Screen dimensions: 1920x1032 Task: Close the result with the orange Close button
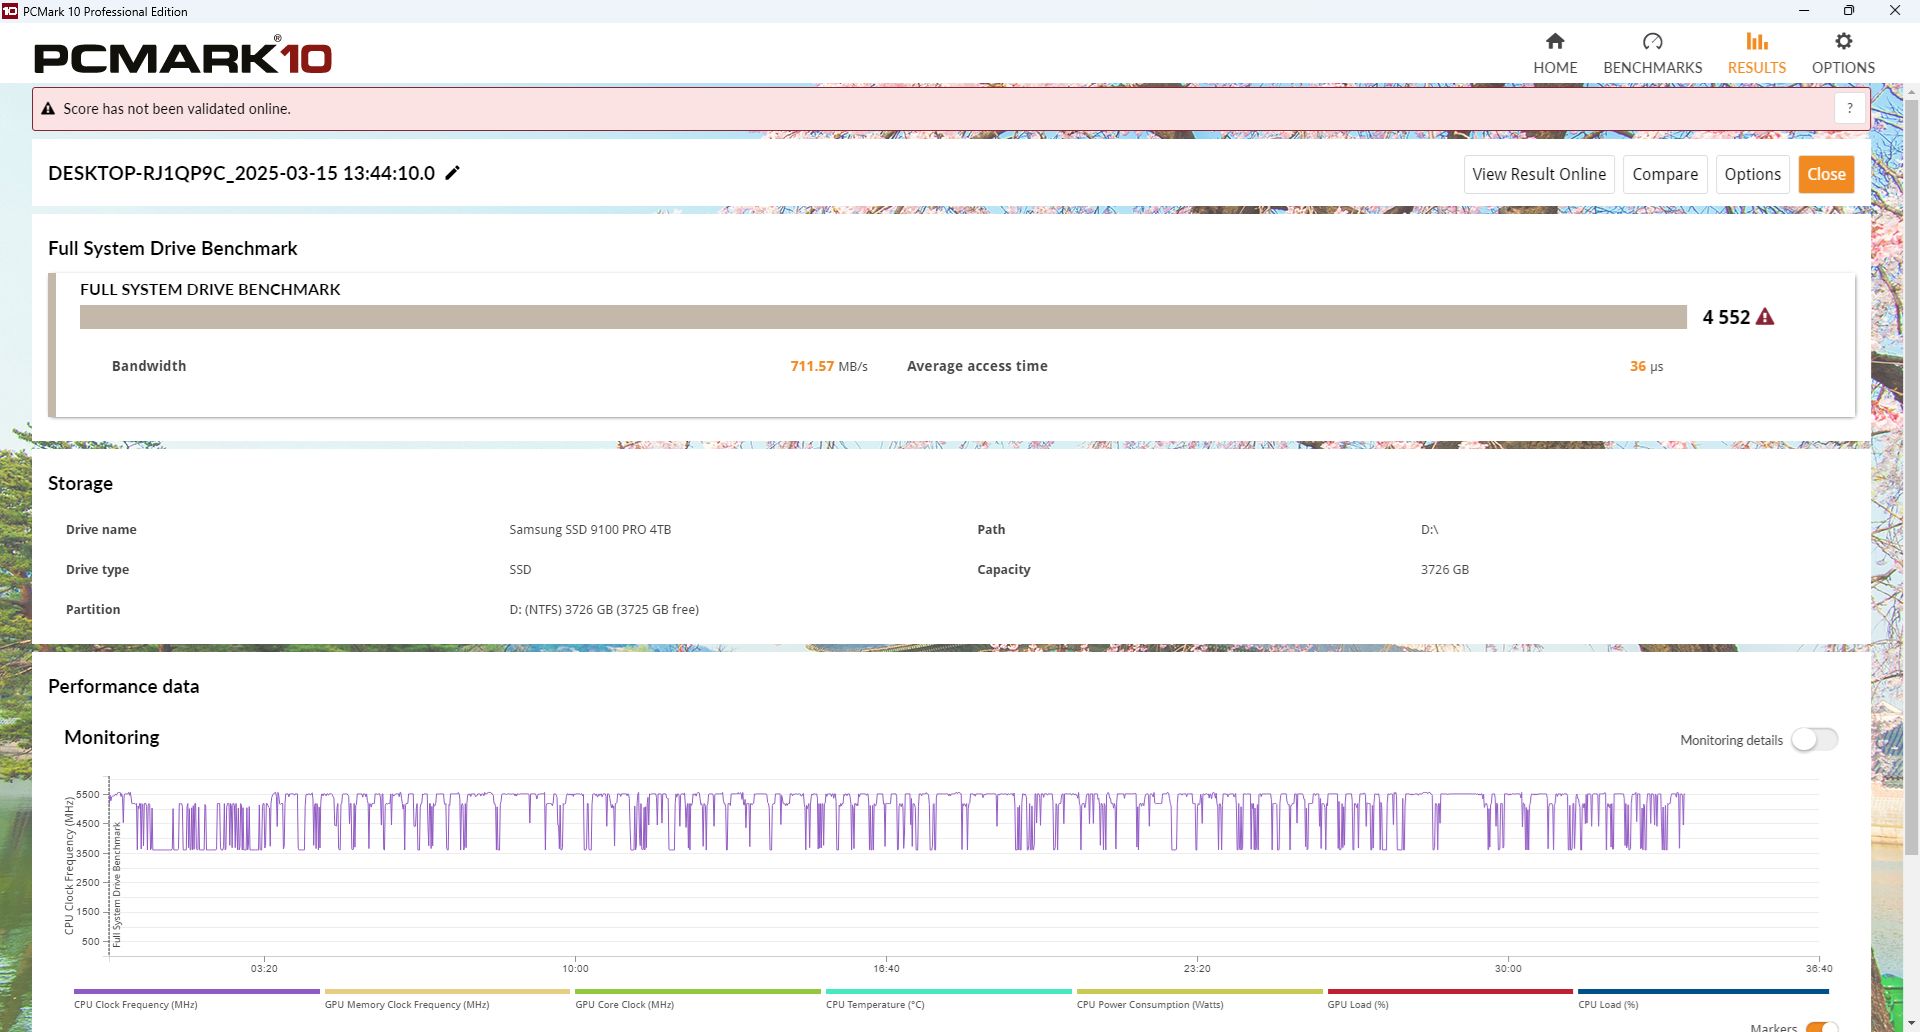coord(1826,174)
